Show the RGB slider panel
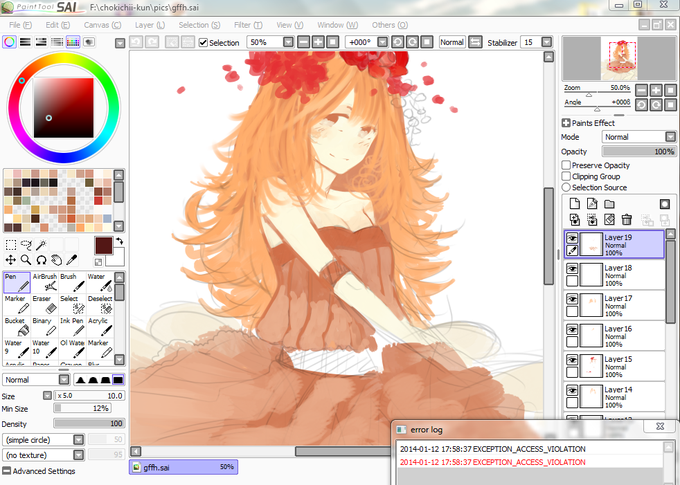Viewport: 680px width, 485px height. 26,42
